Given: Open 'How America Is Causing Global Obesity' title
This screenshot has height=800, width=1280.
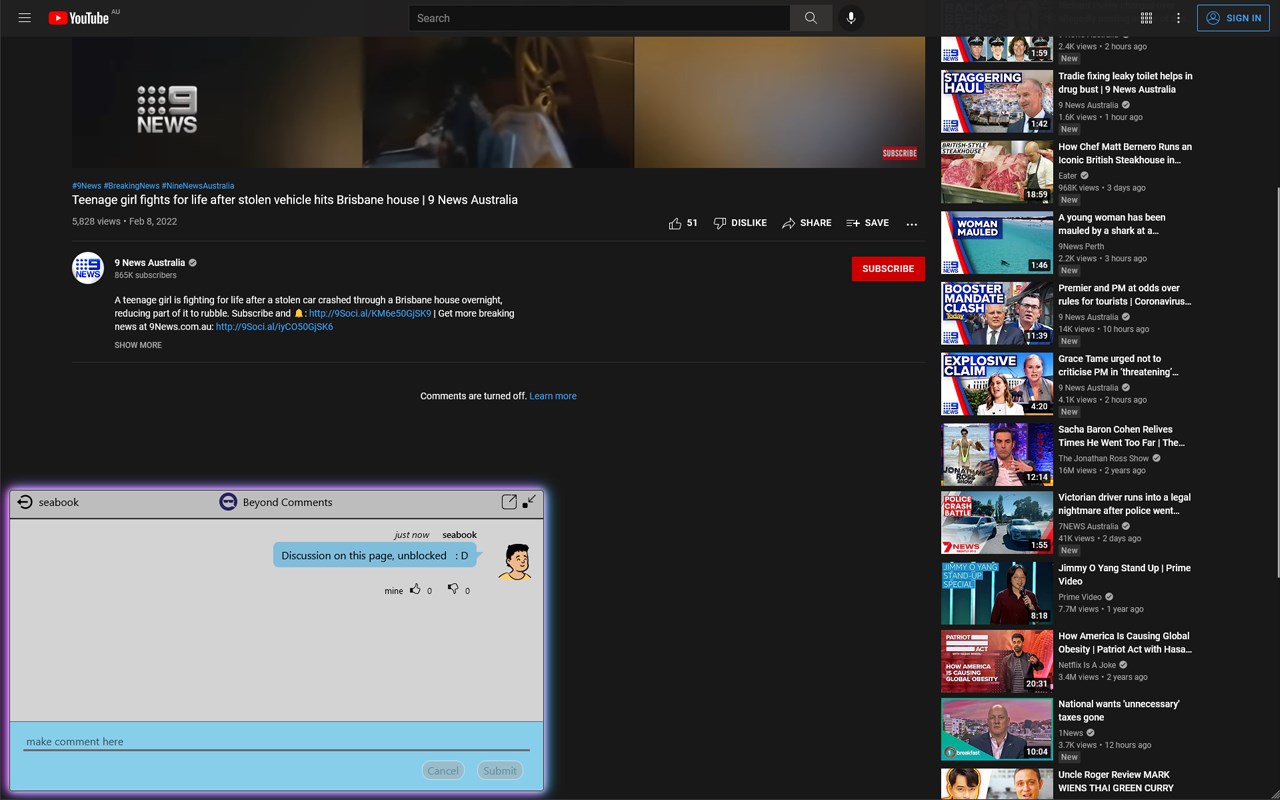Looking at the screenshot, I should tap(1125, 643).
